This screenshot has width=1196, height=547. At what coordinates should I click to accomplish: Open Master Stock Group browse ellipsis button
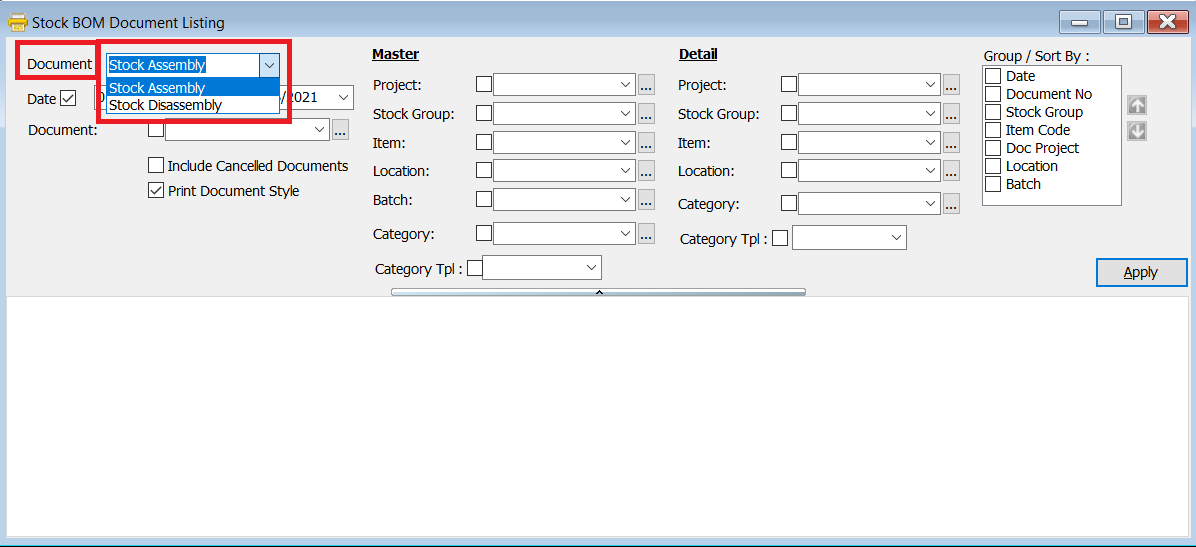pyautogui.click(x=646, y=114)
